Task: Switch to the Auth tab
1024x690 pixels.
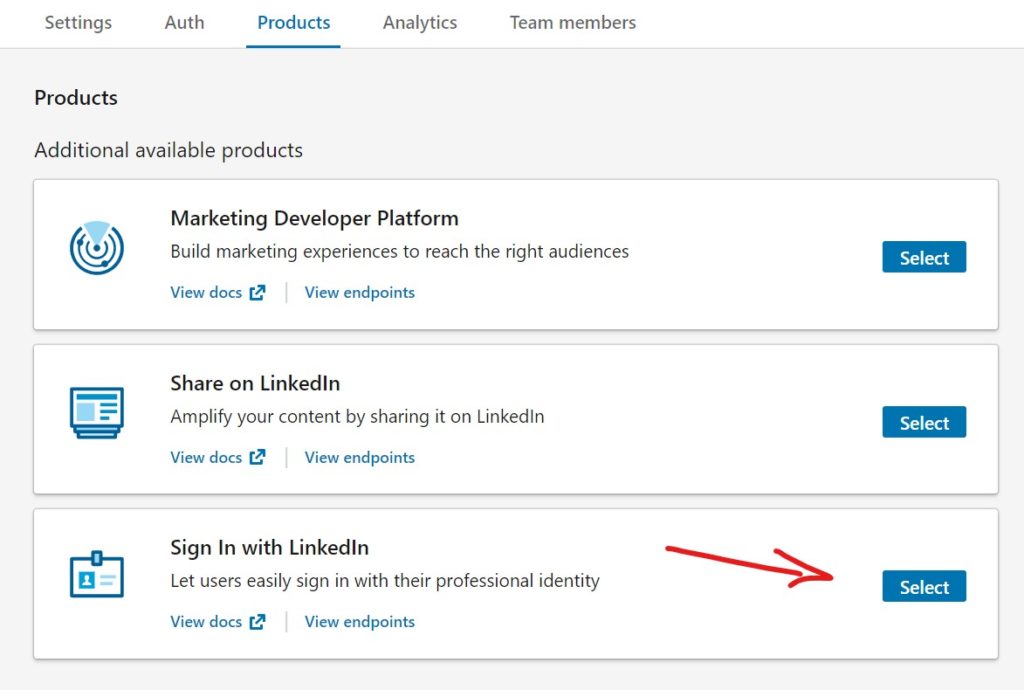Action: click(184, 23)
